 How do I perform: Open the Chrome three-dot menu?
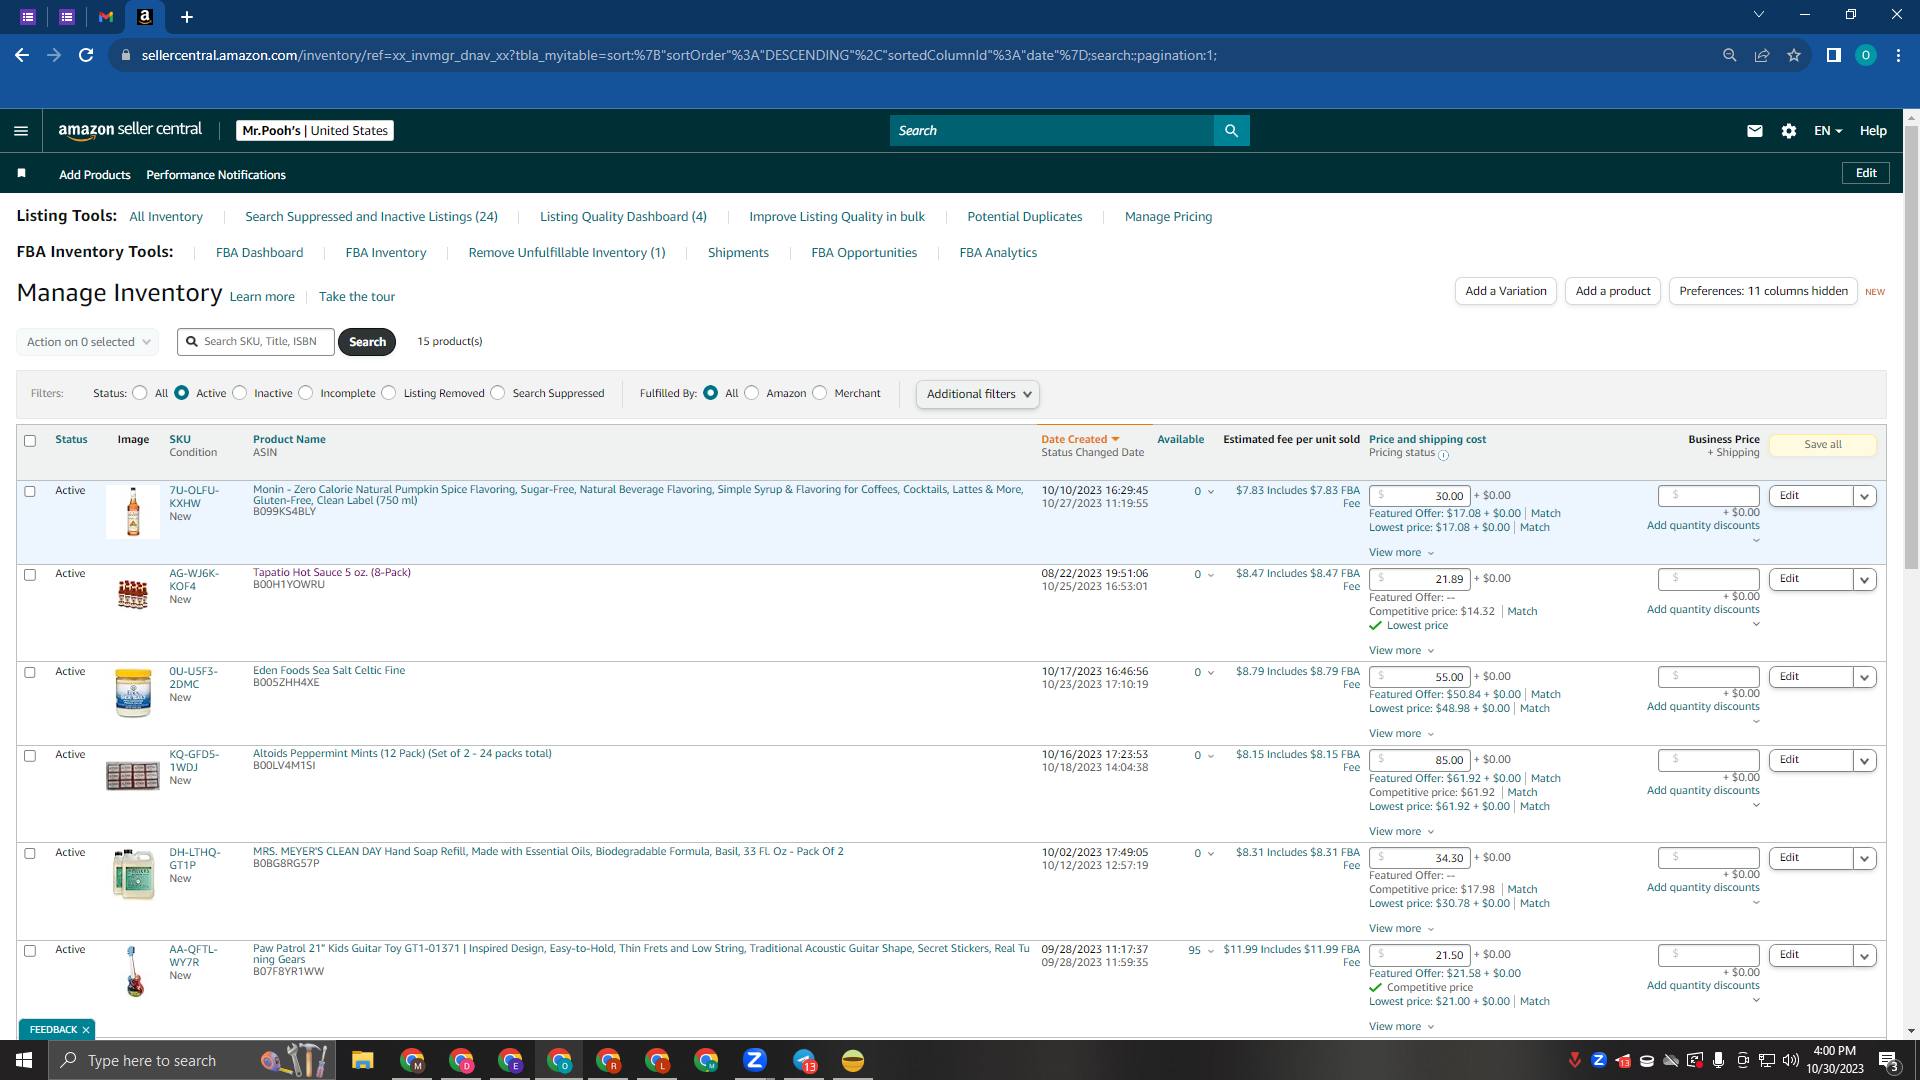(x=1898, y=55)
